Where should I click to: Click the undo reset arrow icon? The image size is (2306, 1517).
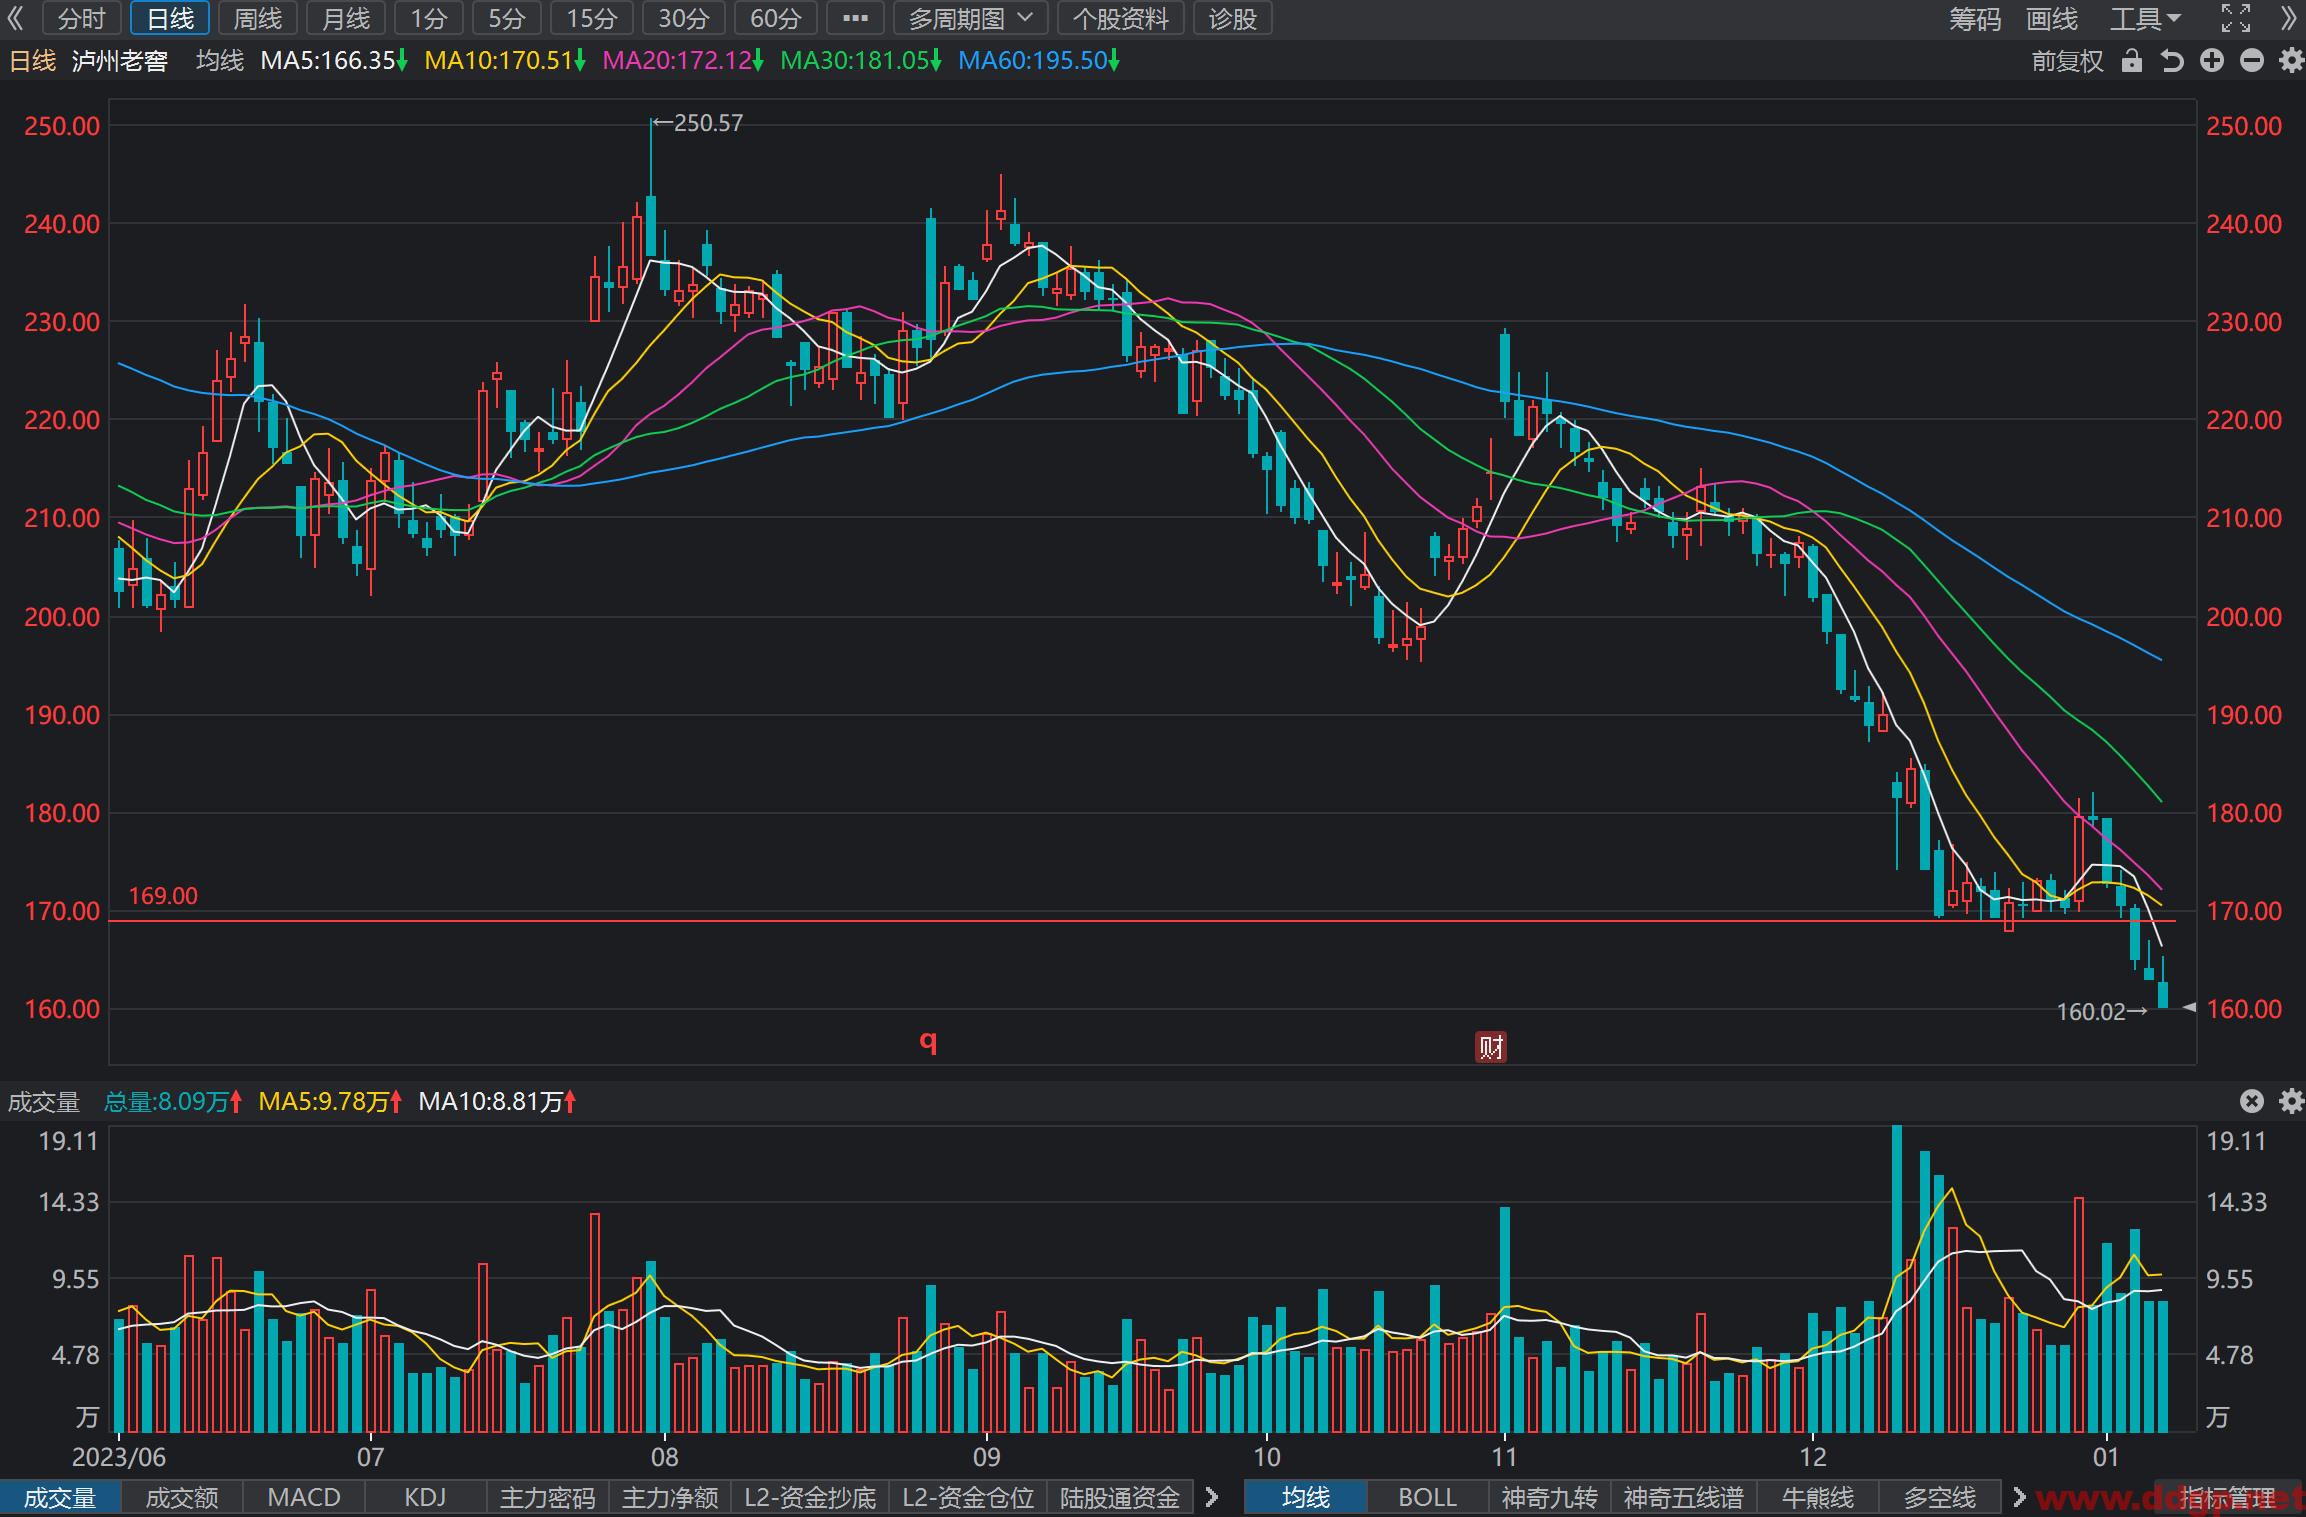click(2171, 61)
